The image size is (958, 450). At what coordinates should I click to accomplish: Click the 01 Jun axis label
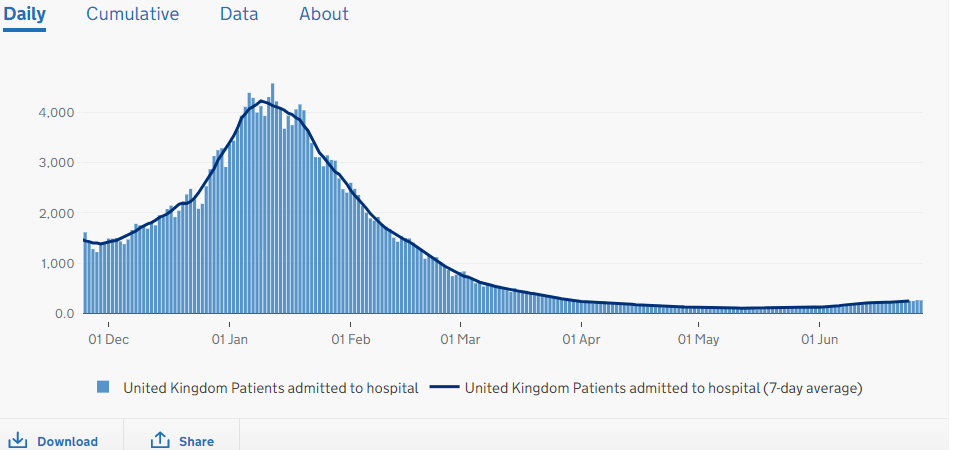(819, 340)
